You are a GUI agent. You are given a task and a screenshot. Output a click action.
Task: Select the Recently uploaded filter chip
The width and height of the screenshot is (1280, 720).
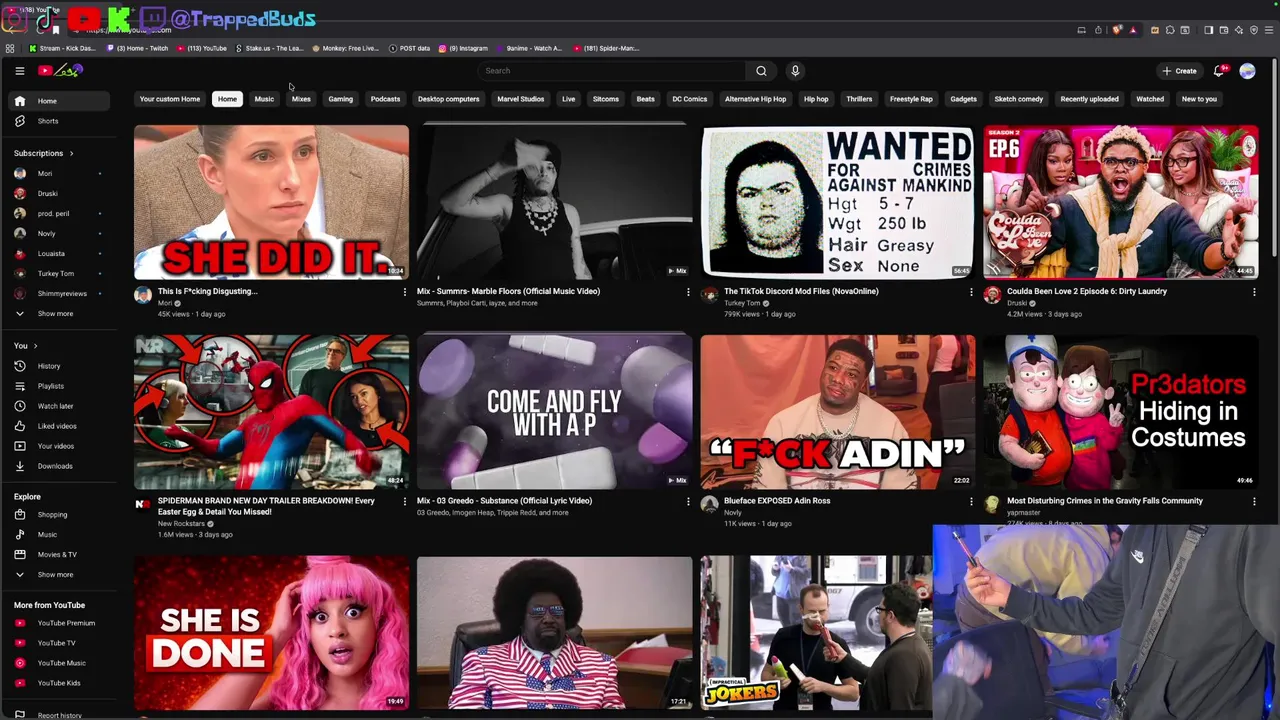[x=1089, y=99]
